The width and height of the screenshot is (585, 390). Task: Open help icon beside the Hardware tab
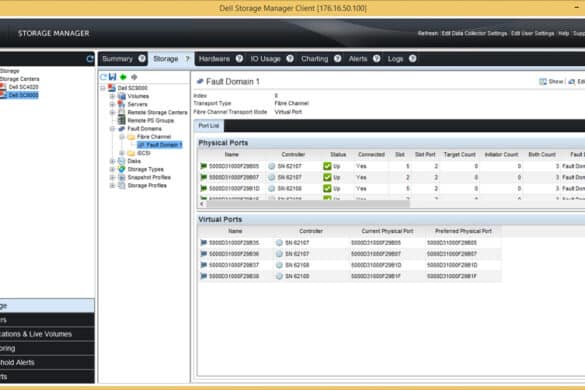click(239, 59)
